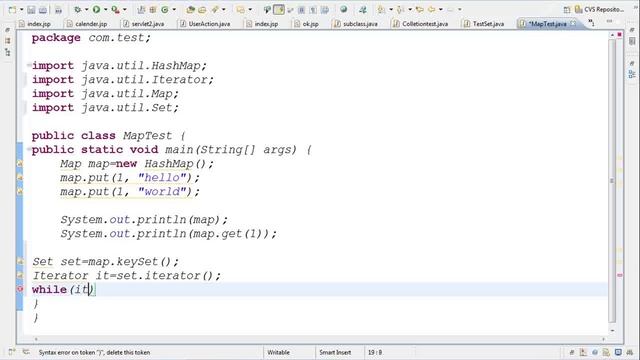Open the New wizard dropdown arrow

coord(21,9)
